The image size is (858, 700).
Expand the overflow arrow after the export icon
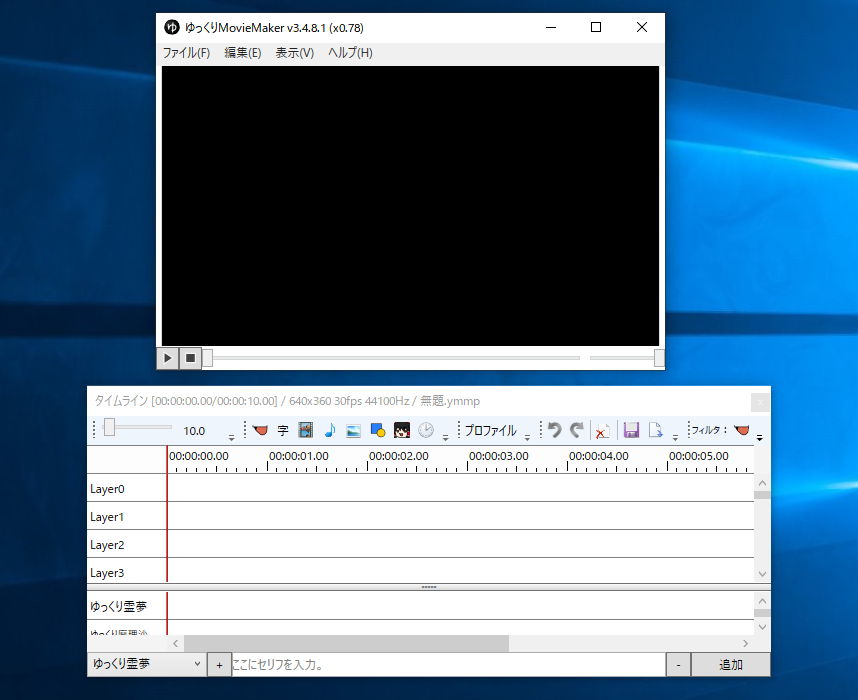click(675, 437)
